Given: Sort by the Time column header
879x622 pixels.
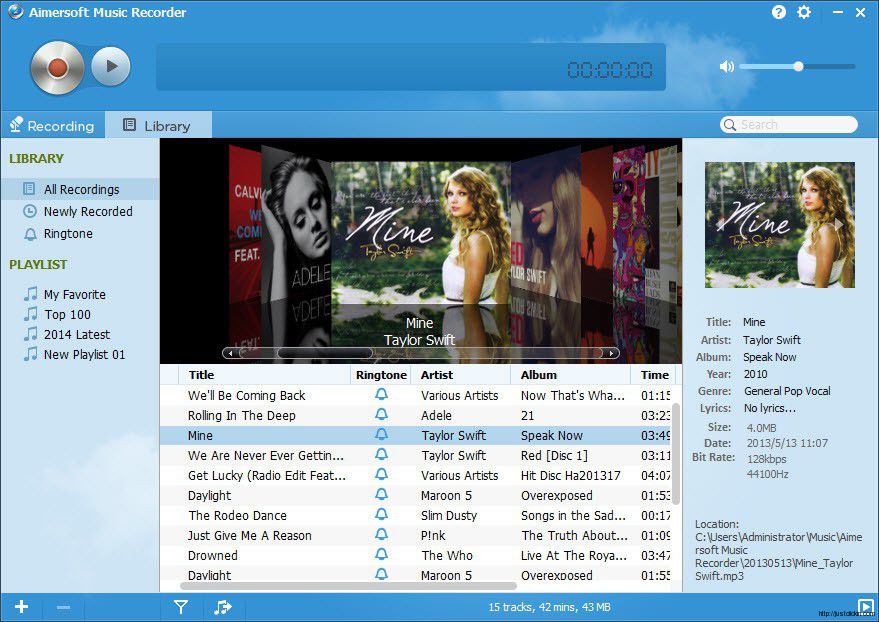Looking at the screenshot, I should pos(654,375).
